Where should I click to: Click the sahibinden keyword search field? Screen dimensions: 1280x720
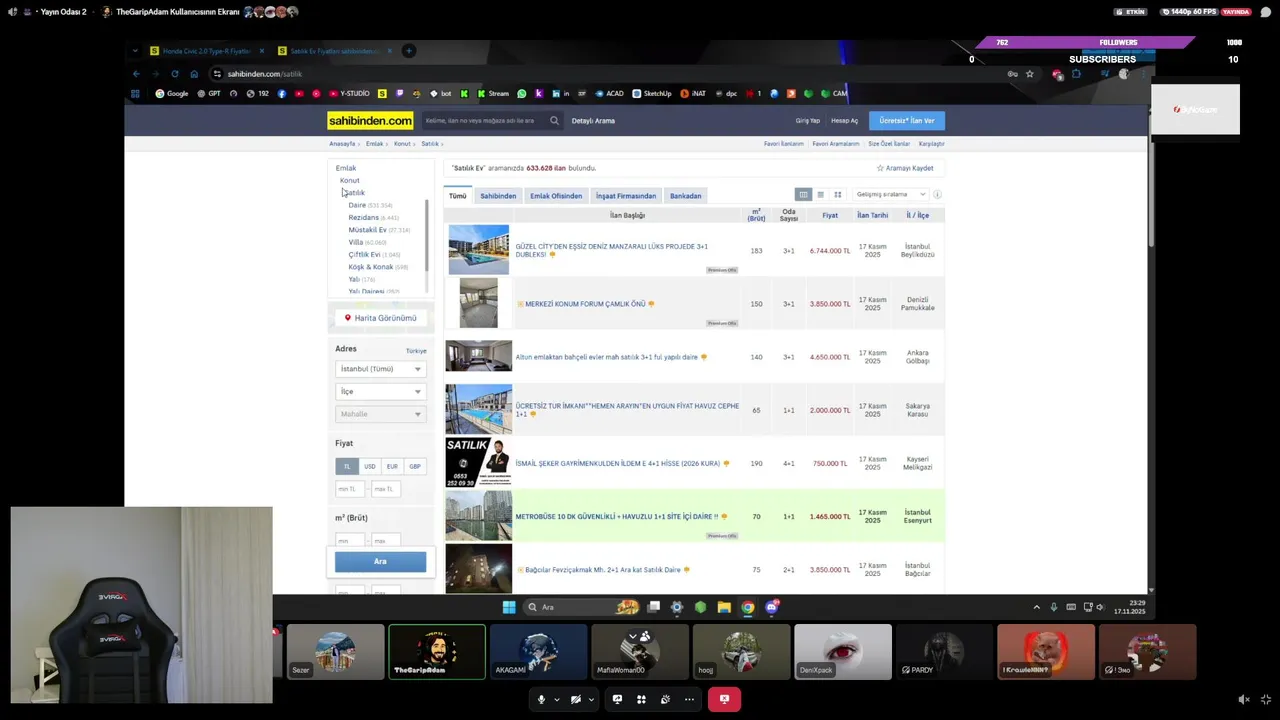[x=485, y=121]
